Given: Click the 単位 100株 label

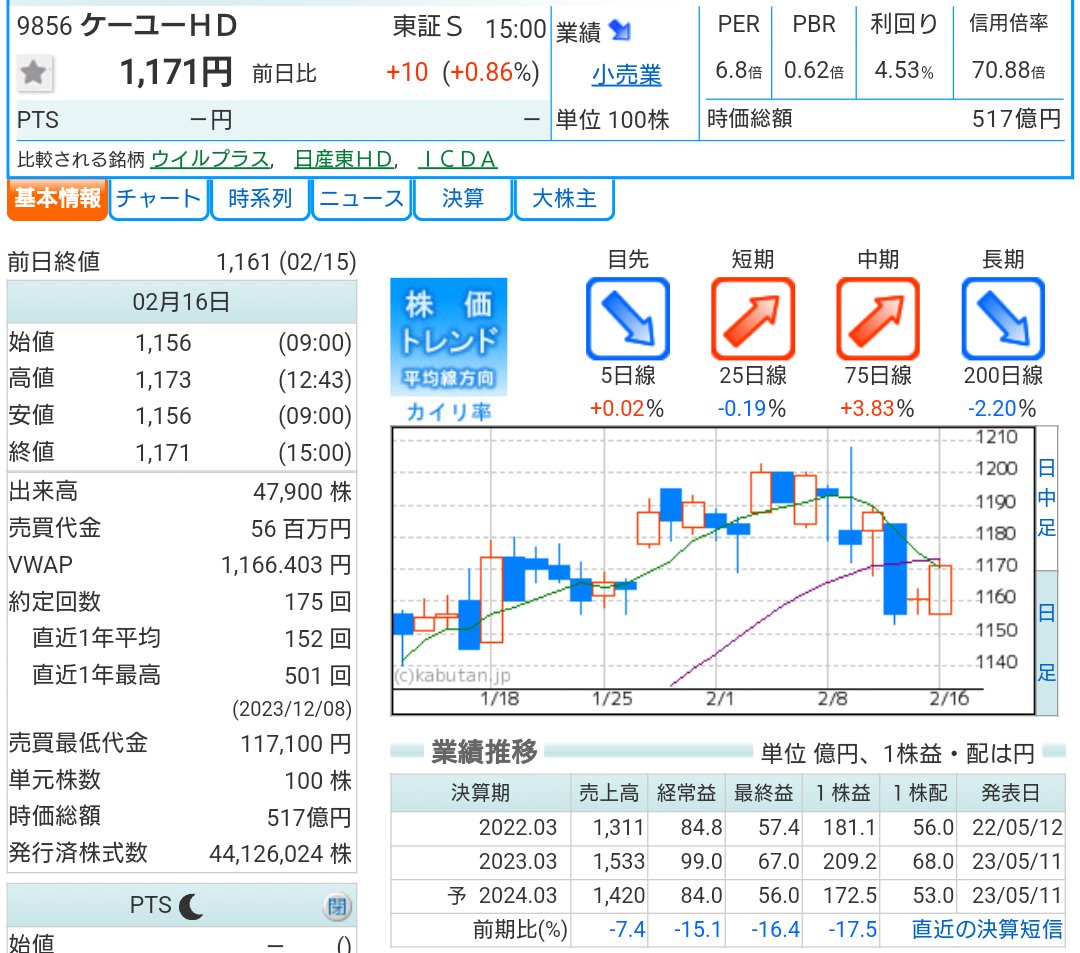Looking at the screenshot, I should point(612,120).
